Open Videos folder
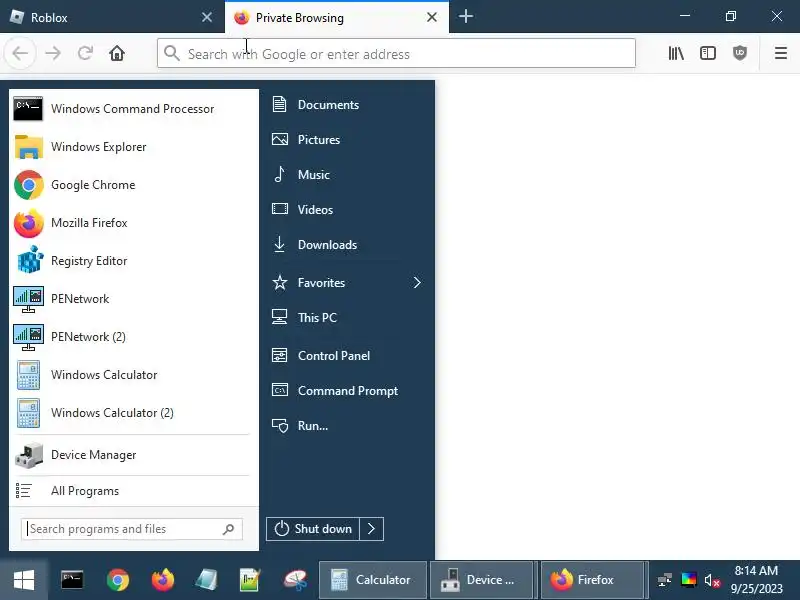The width and height of the screenshot is (800, 600). [x=347, y=210]
